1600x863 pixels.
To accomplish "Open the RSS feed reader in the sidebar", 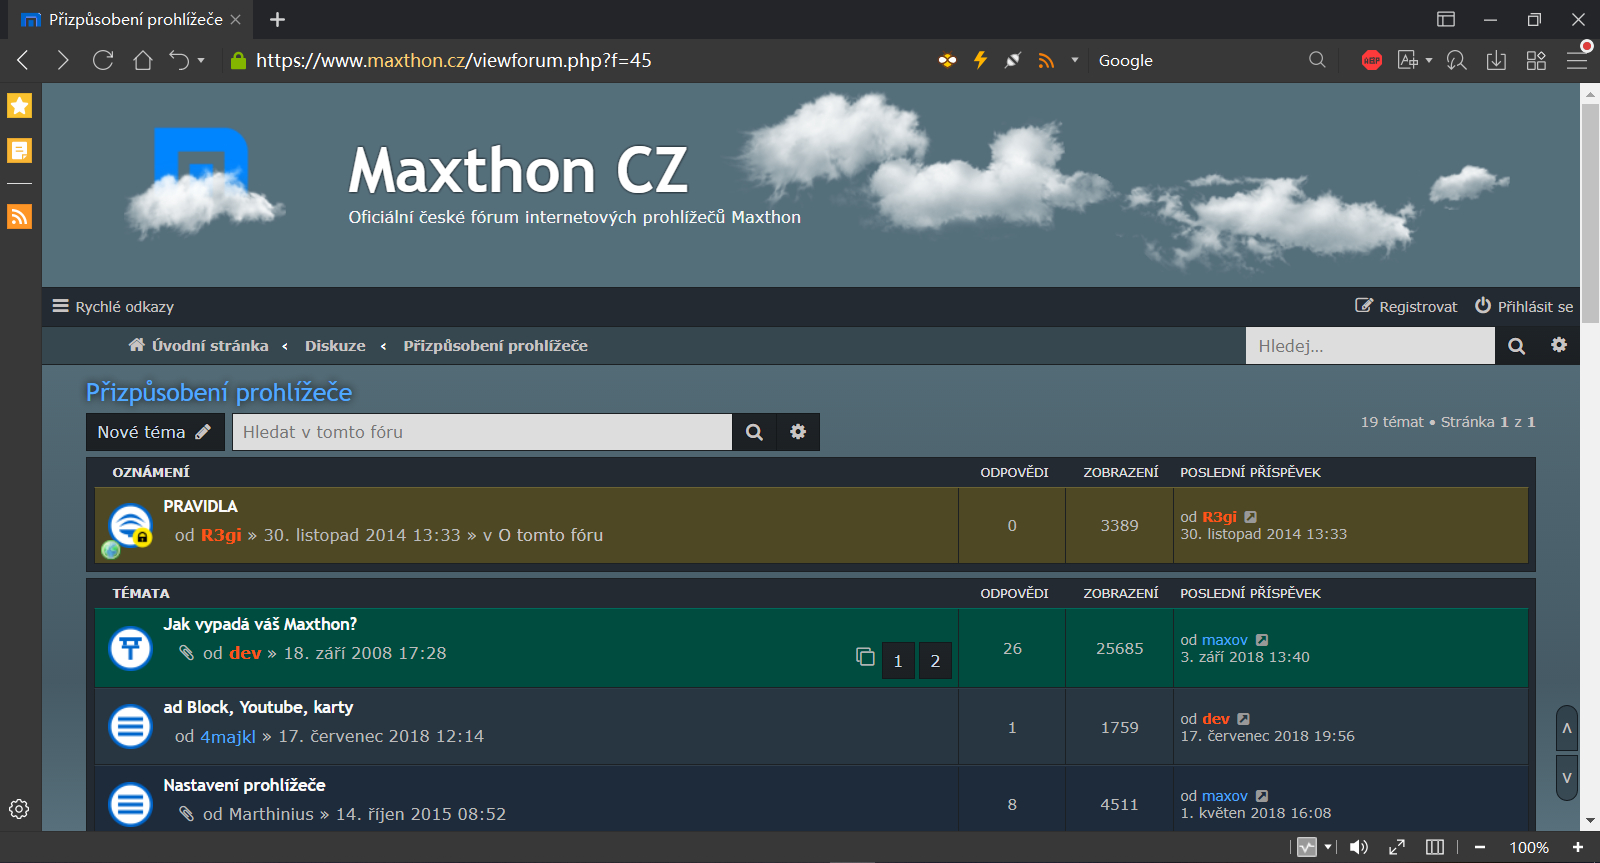I will tap(20, 216).
